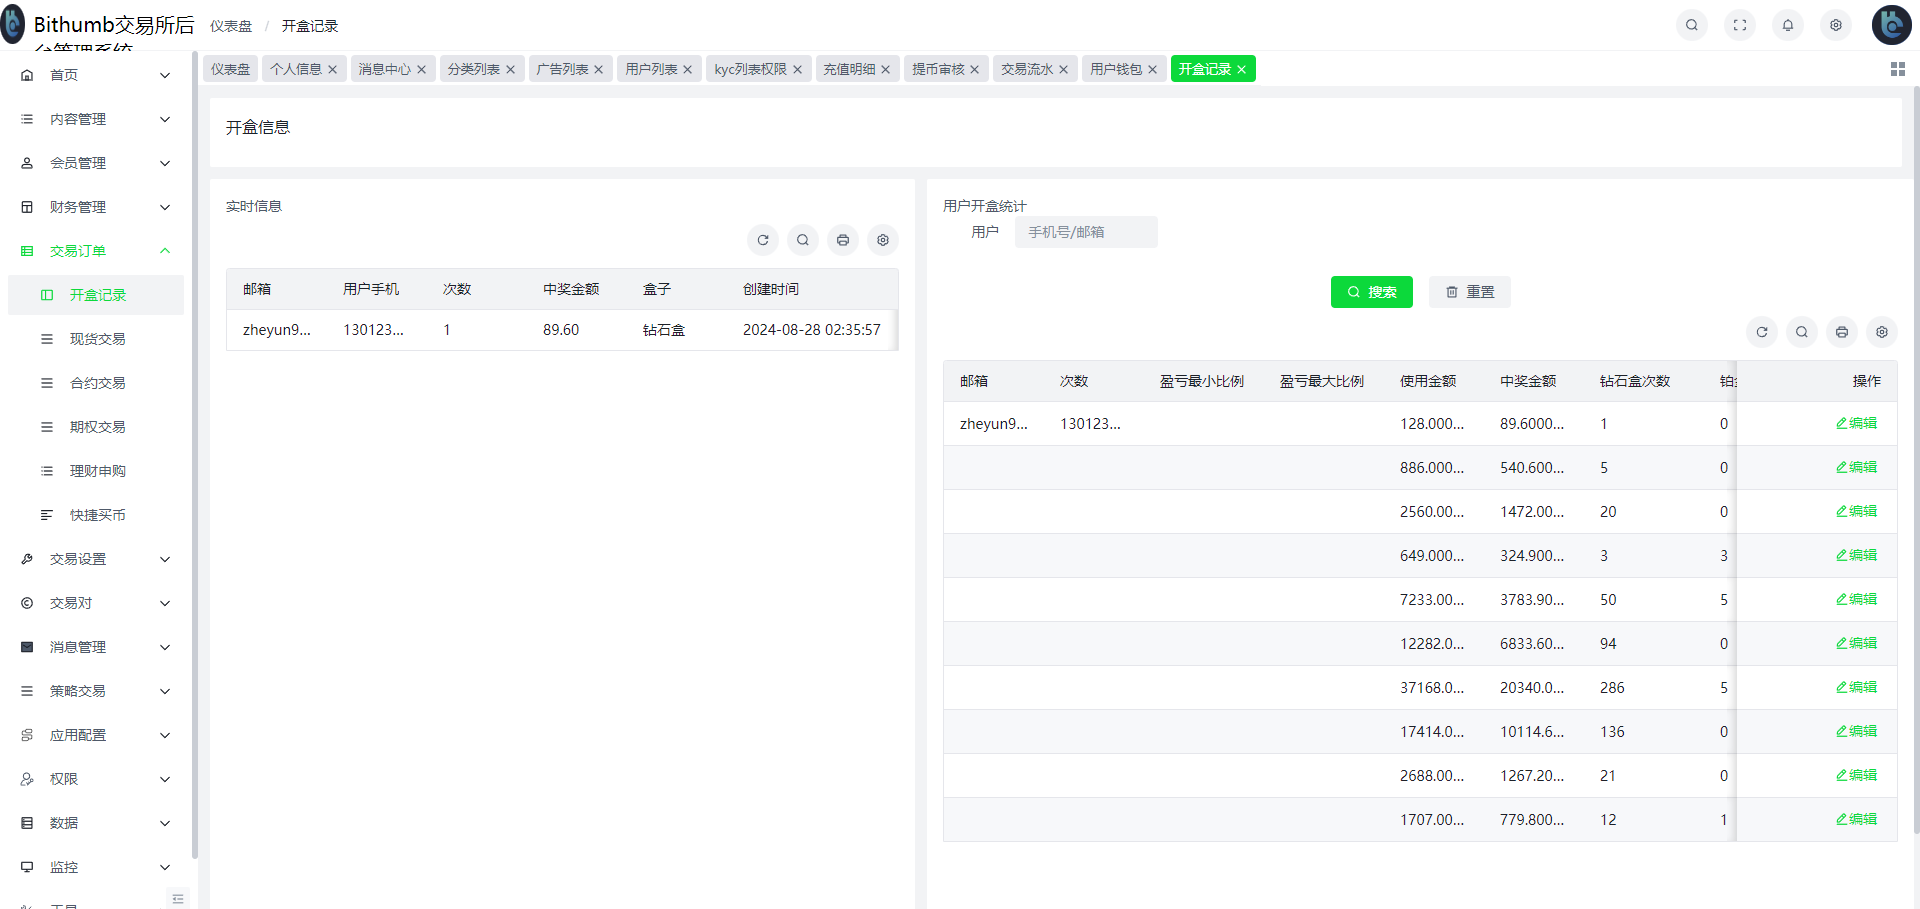This screenshot has height=909, width=1920.
Task: Click the header search magnifier icon
Action: pos(1691,25)
